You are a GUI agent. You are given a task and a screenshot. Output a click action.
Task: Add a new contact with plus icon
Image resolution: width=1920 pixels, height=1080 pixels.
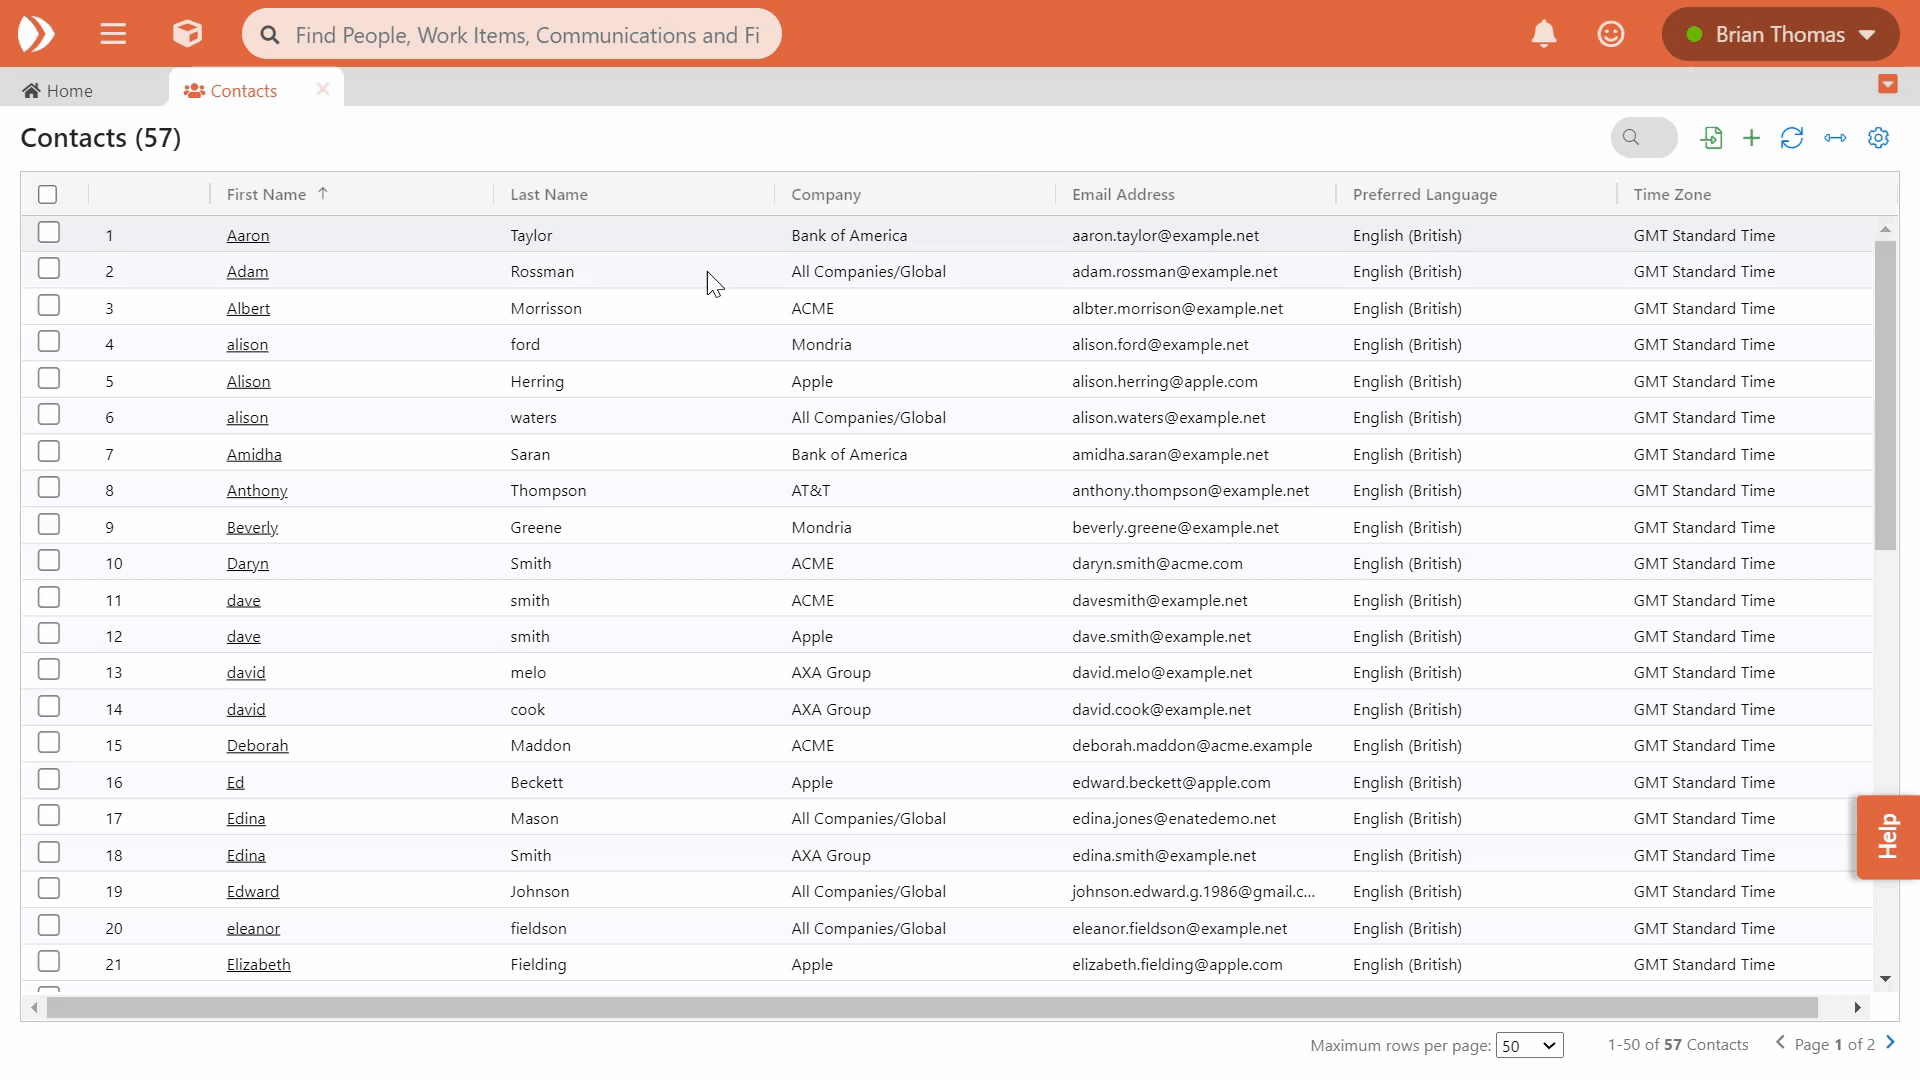[1751, 138]
